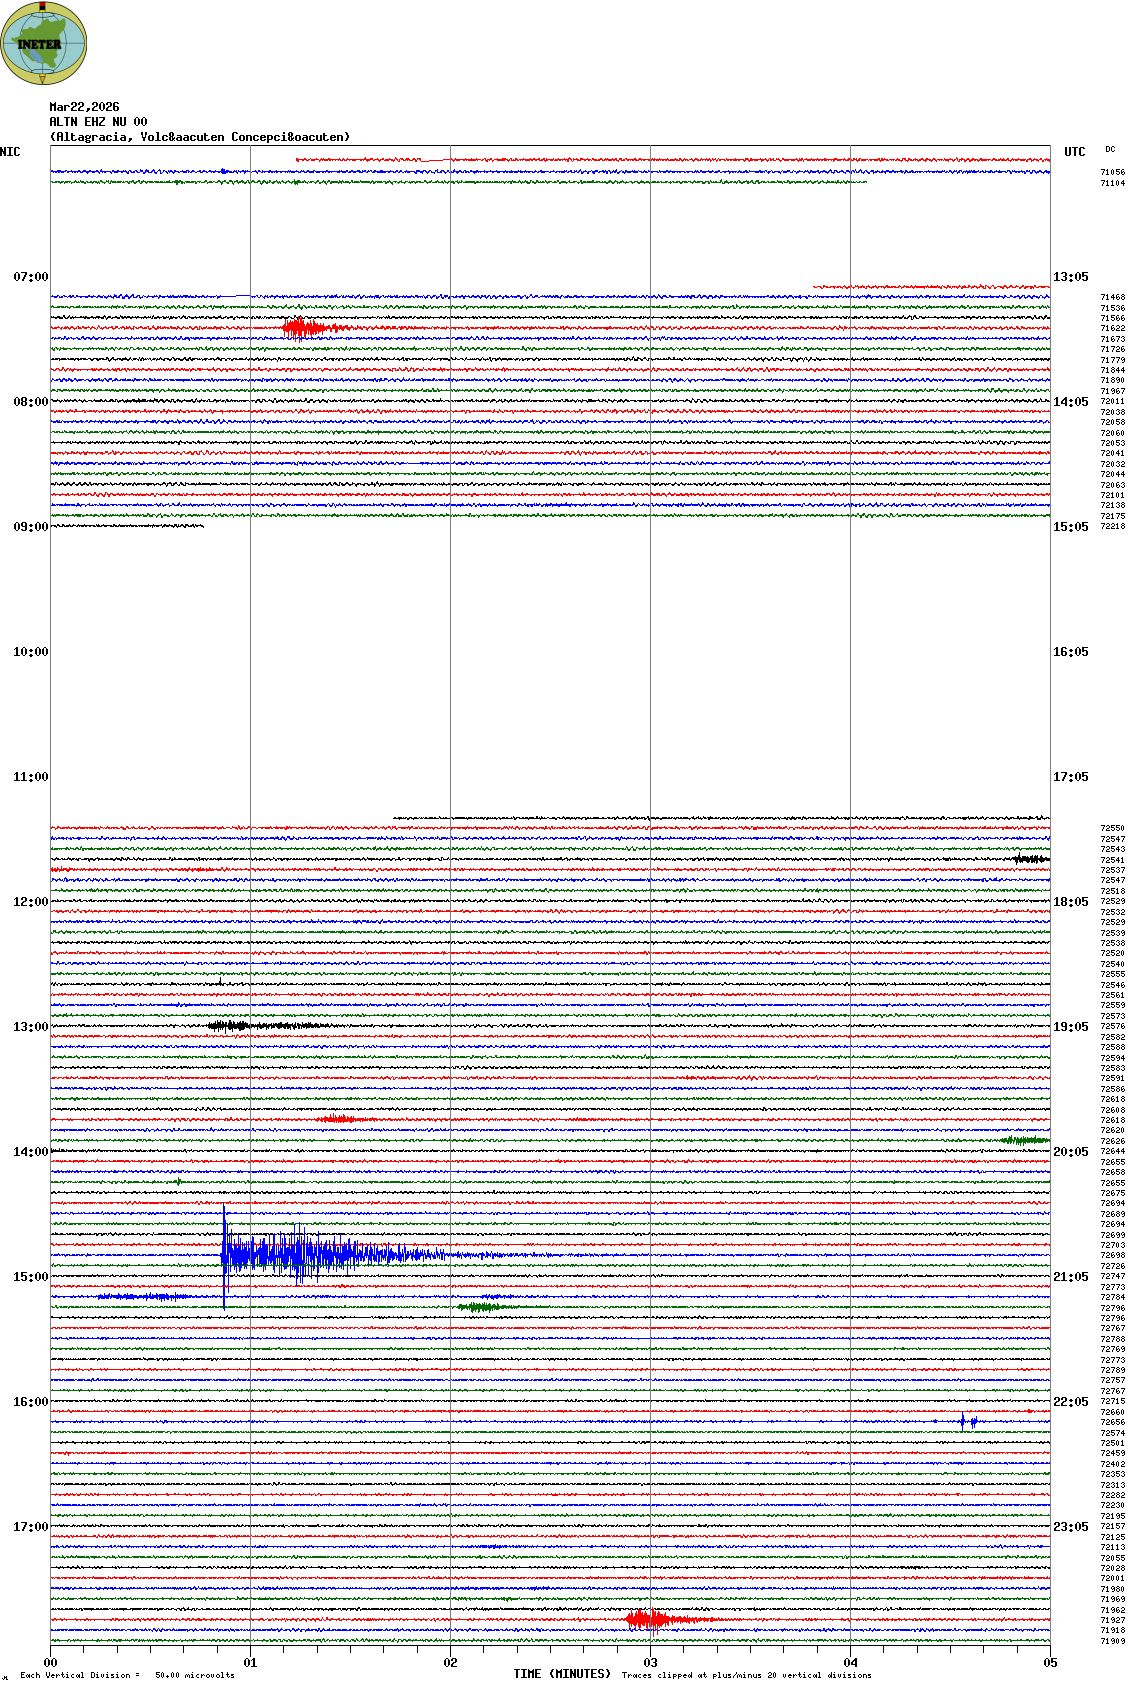Click the INETER logo
This screenshot has height=1689, width=1130.
pyautogui.click(x=44, y=43)
